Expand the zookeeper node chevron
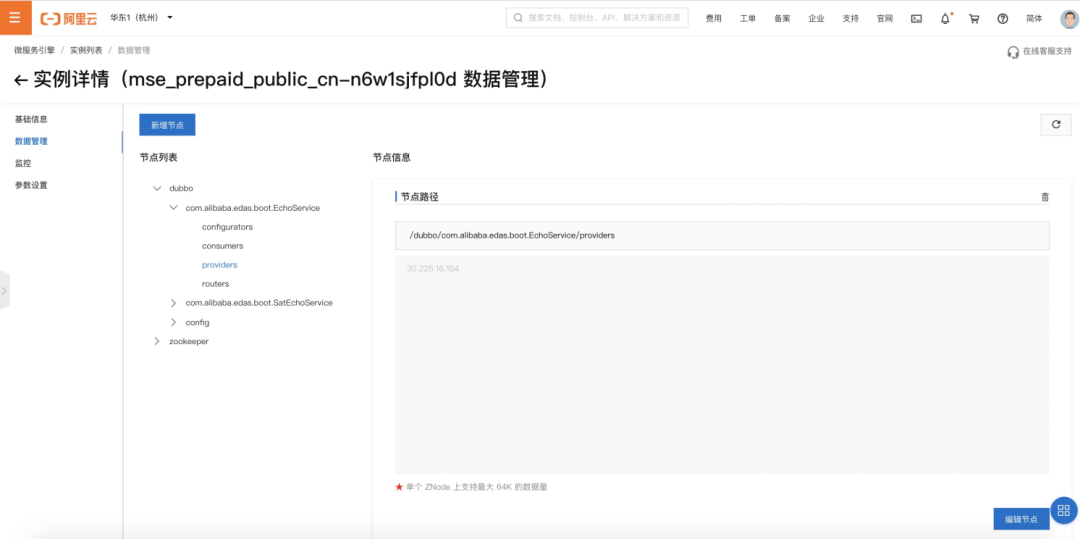 (x=157, y=341)
